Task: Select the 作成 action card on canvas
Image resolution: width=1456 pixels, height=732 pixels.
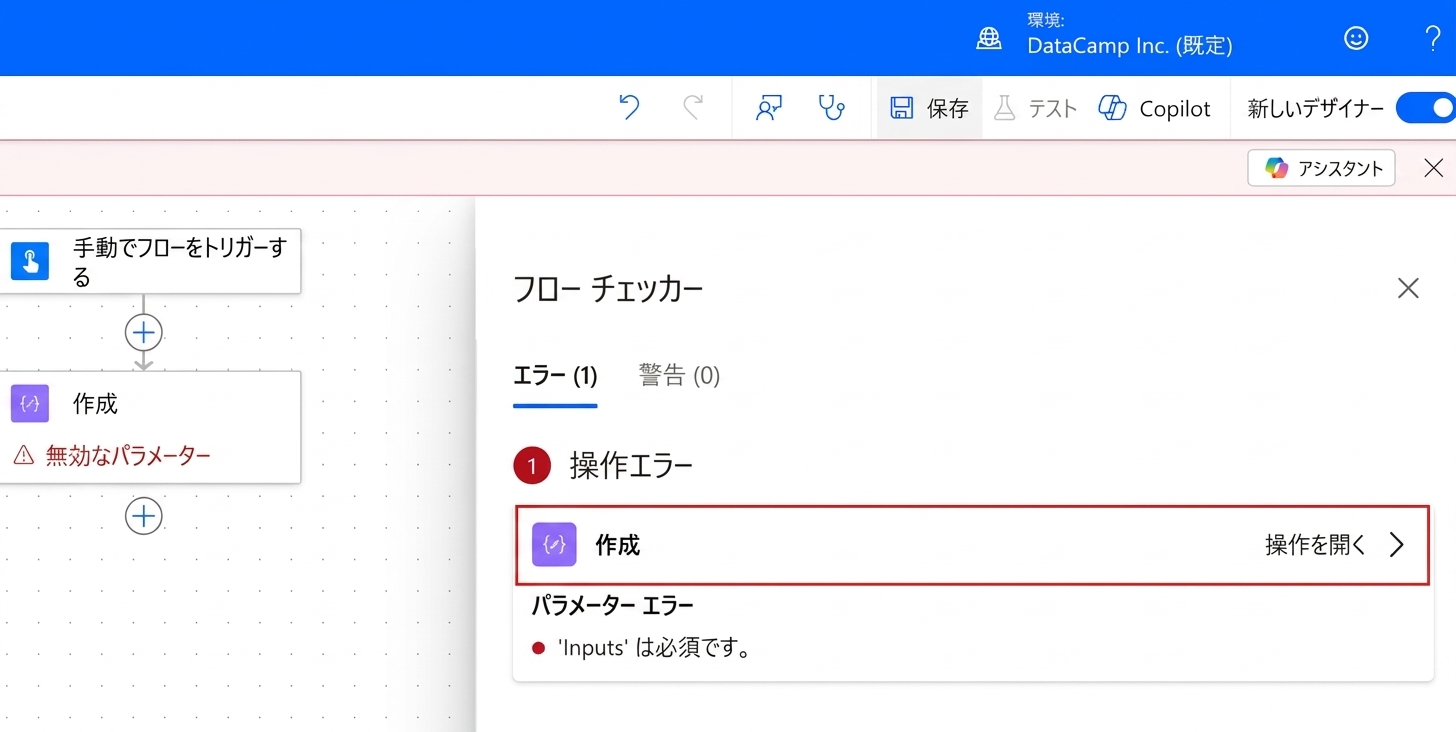Action: [150, 427]
